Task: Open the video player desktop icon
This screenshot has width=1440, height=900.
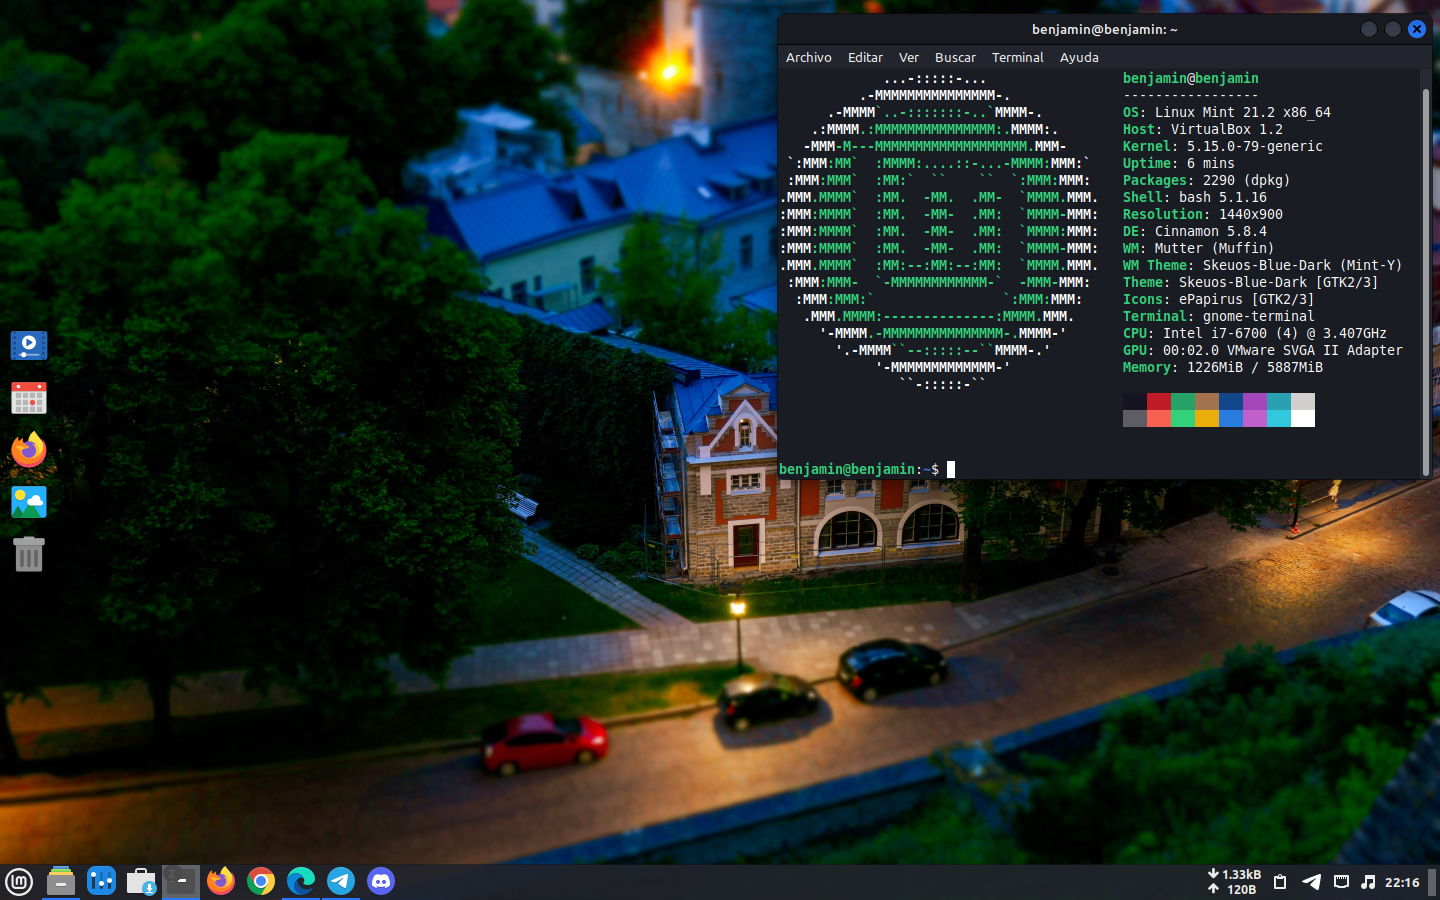Action: (x=29, y=346)
